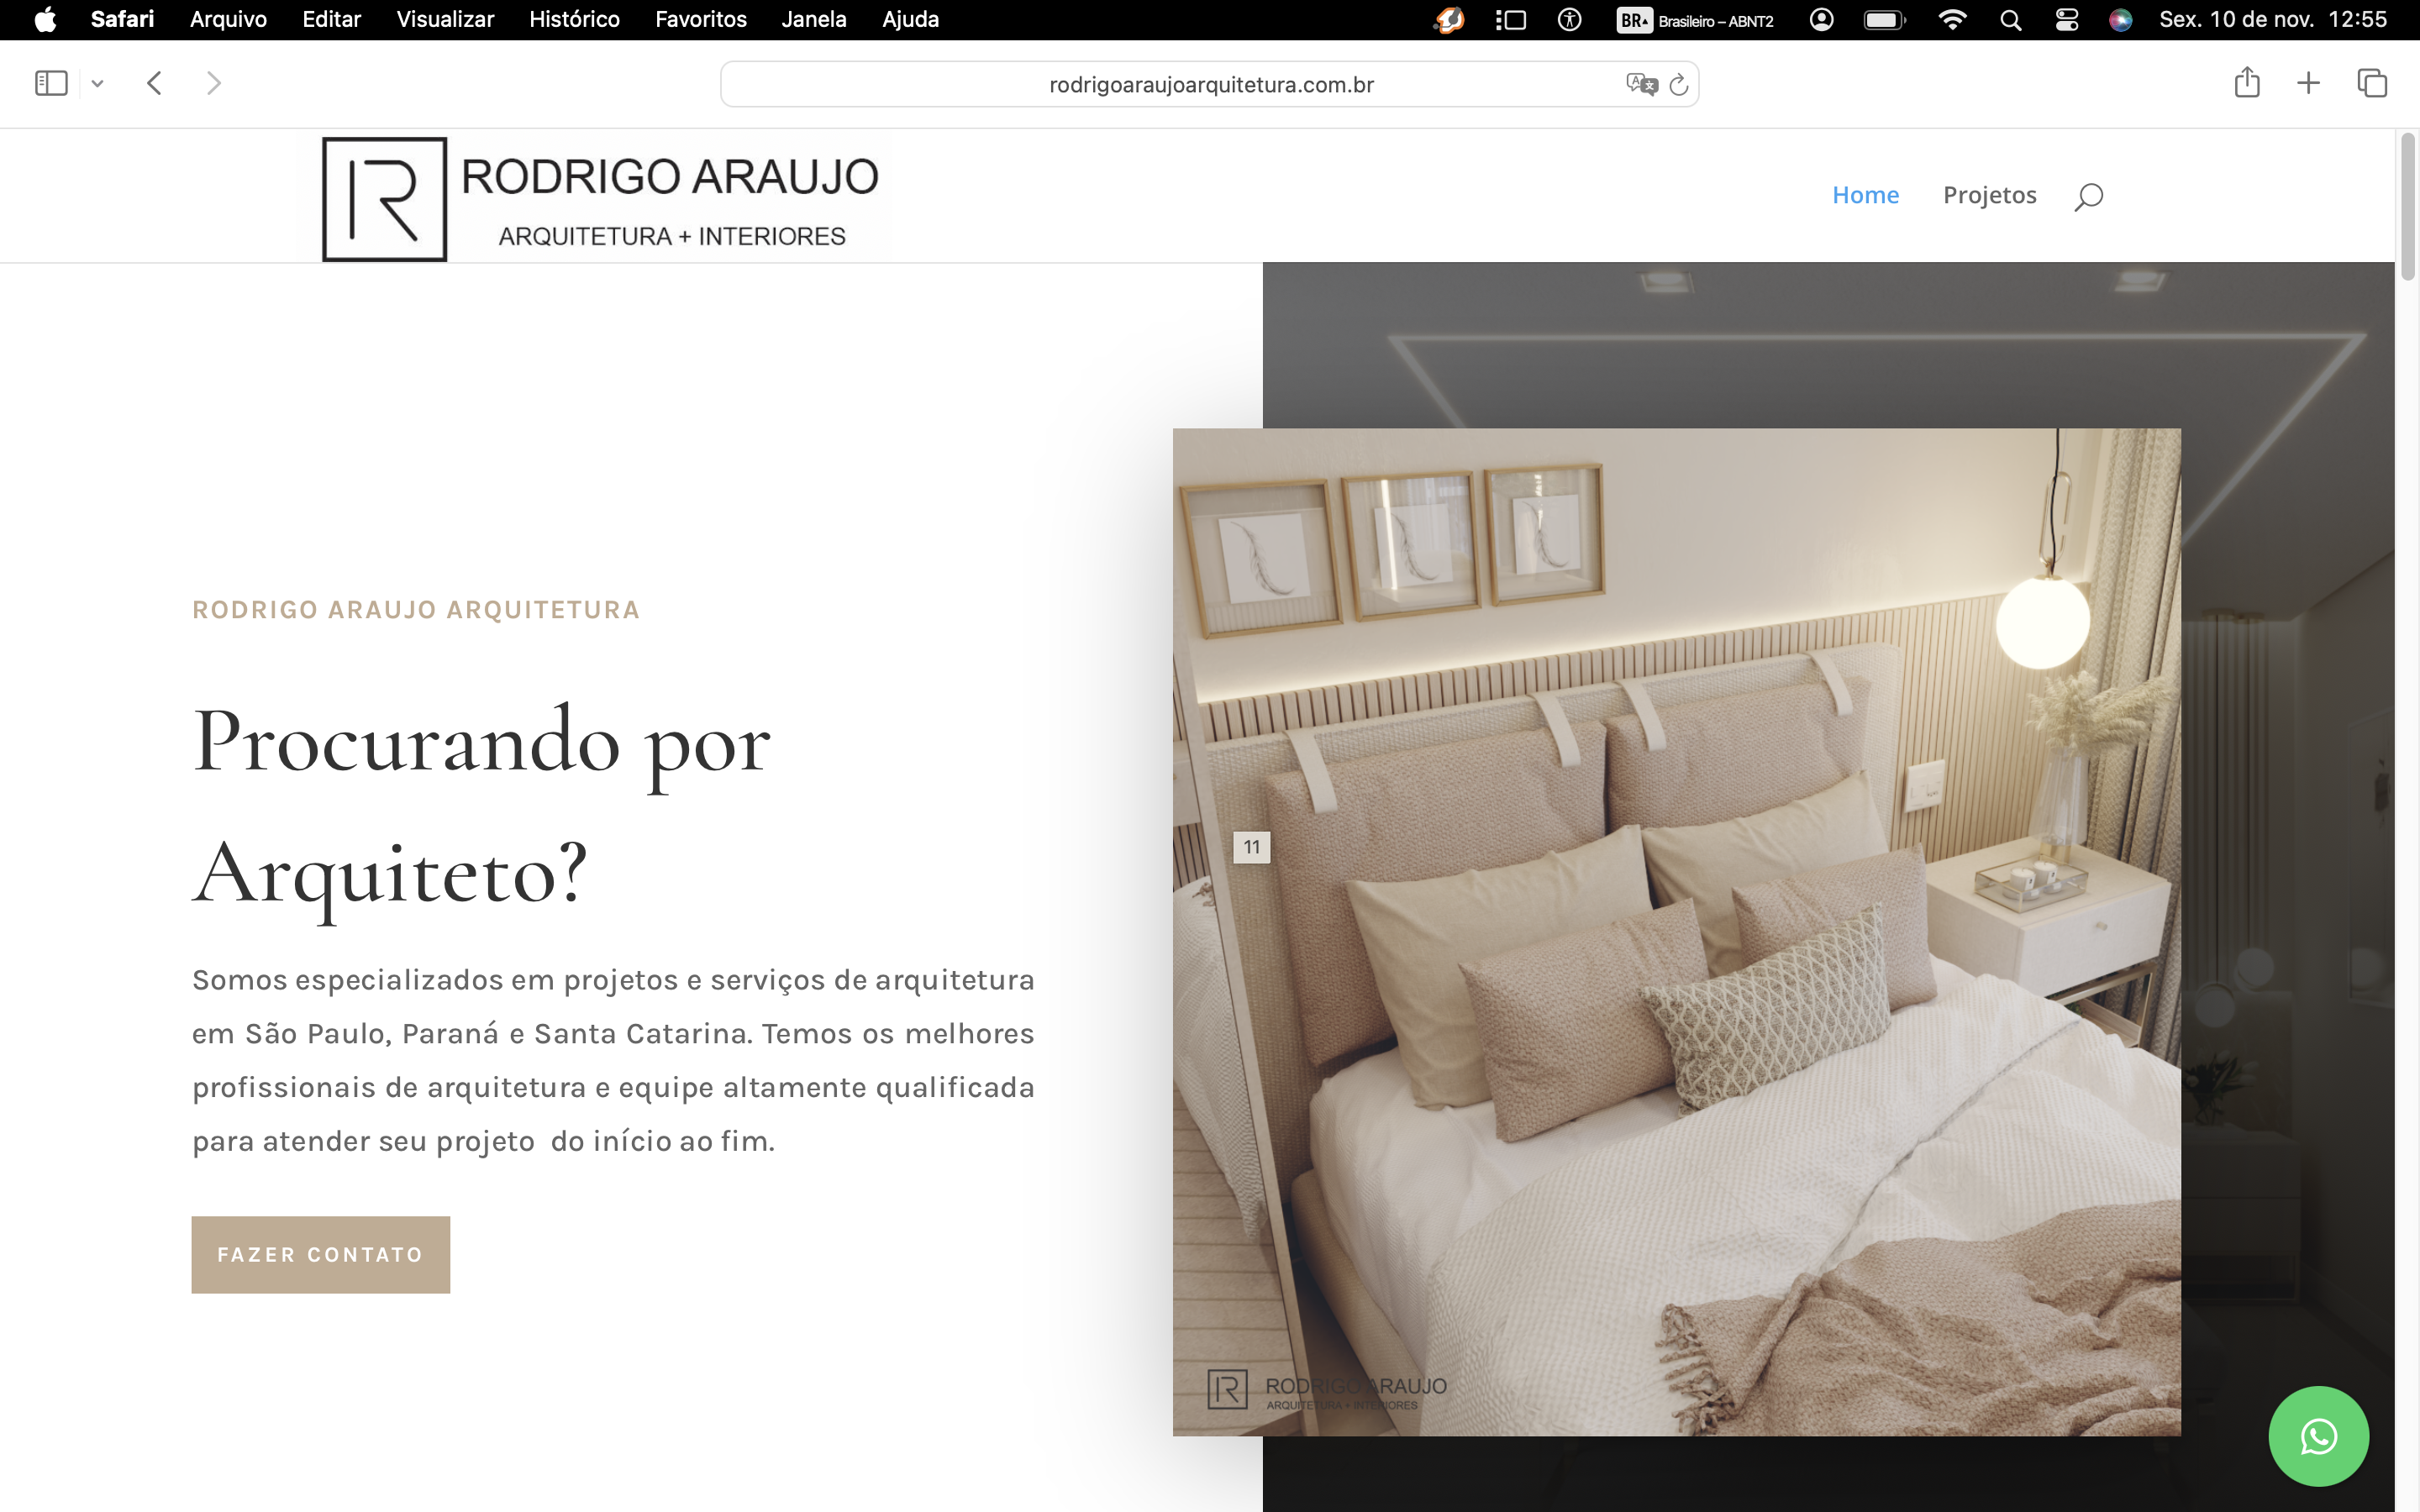The height and width of the screenshot is (1512, 2420).
Task: Show tab overview in Safari toolbar
Action: (x=2371, y=83)
